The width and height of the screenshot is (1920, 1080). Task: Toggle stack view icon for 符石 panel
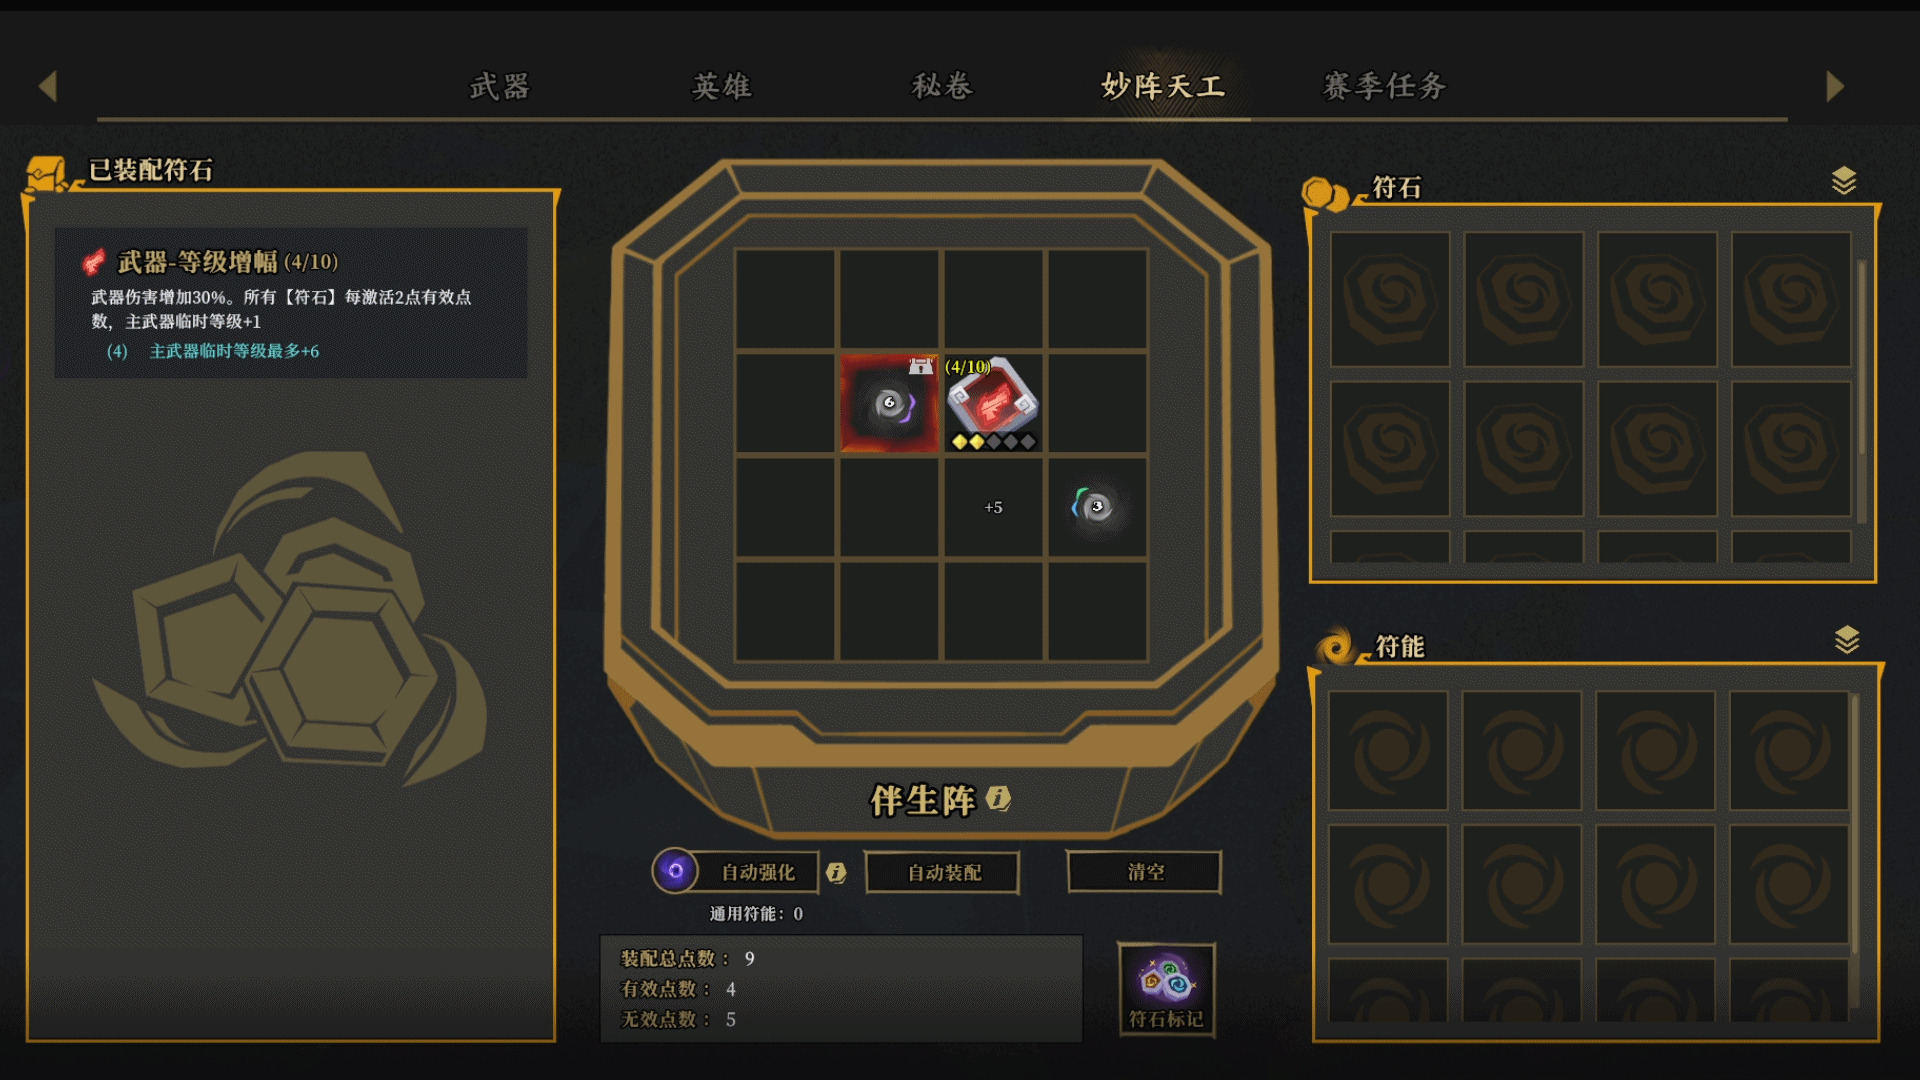tap(1844, 181)
